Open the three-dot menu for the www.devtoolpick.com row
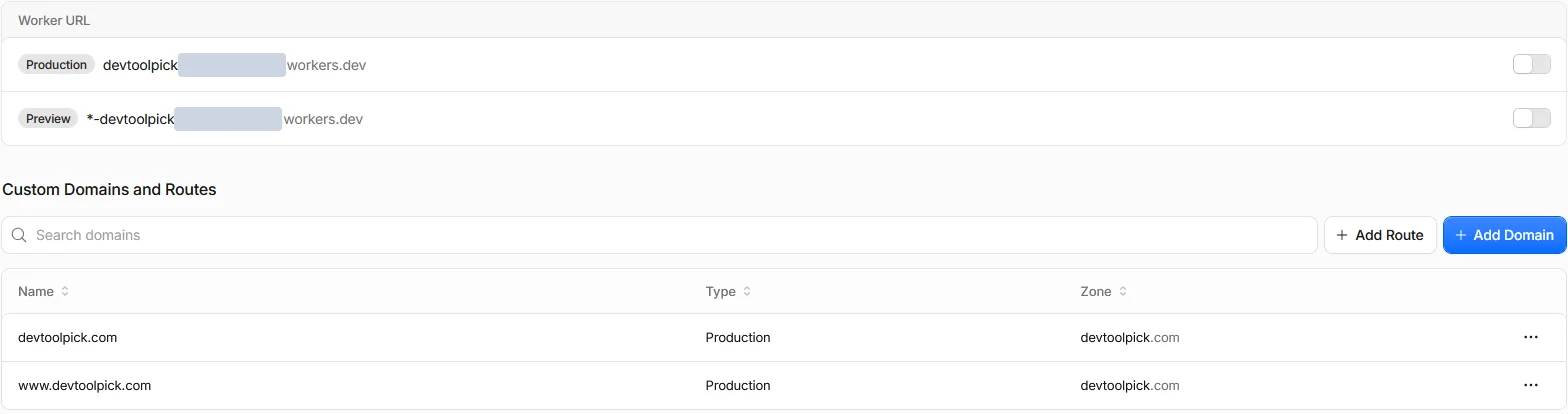Image resolution: width=1568 pixels, height=414 pixels. point(1530,386)
